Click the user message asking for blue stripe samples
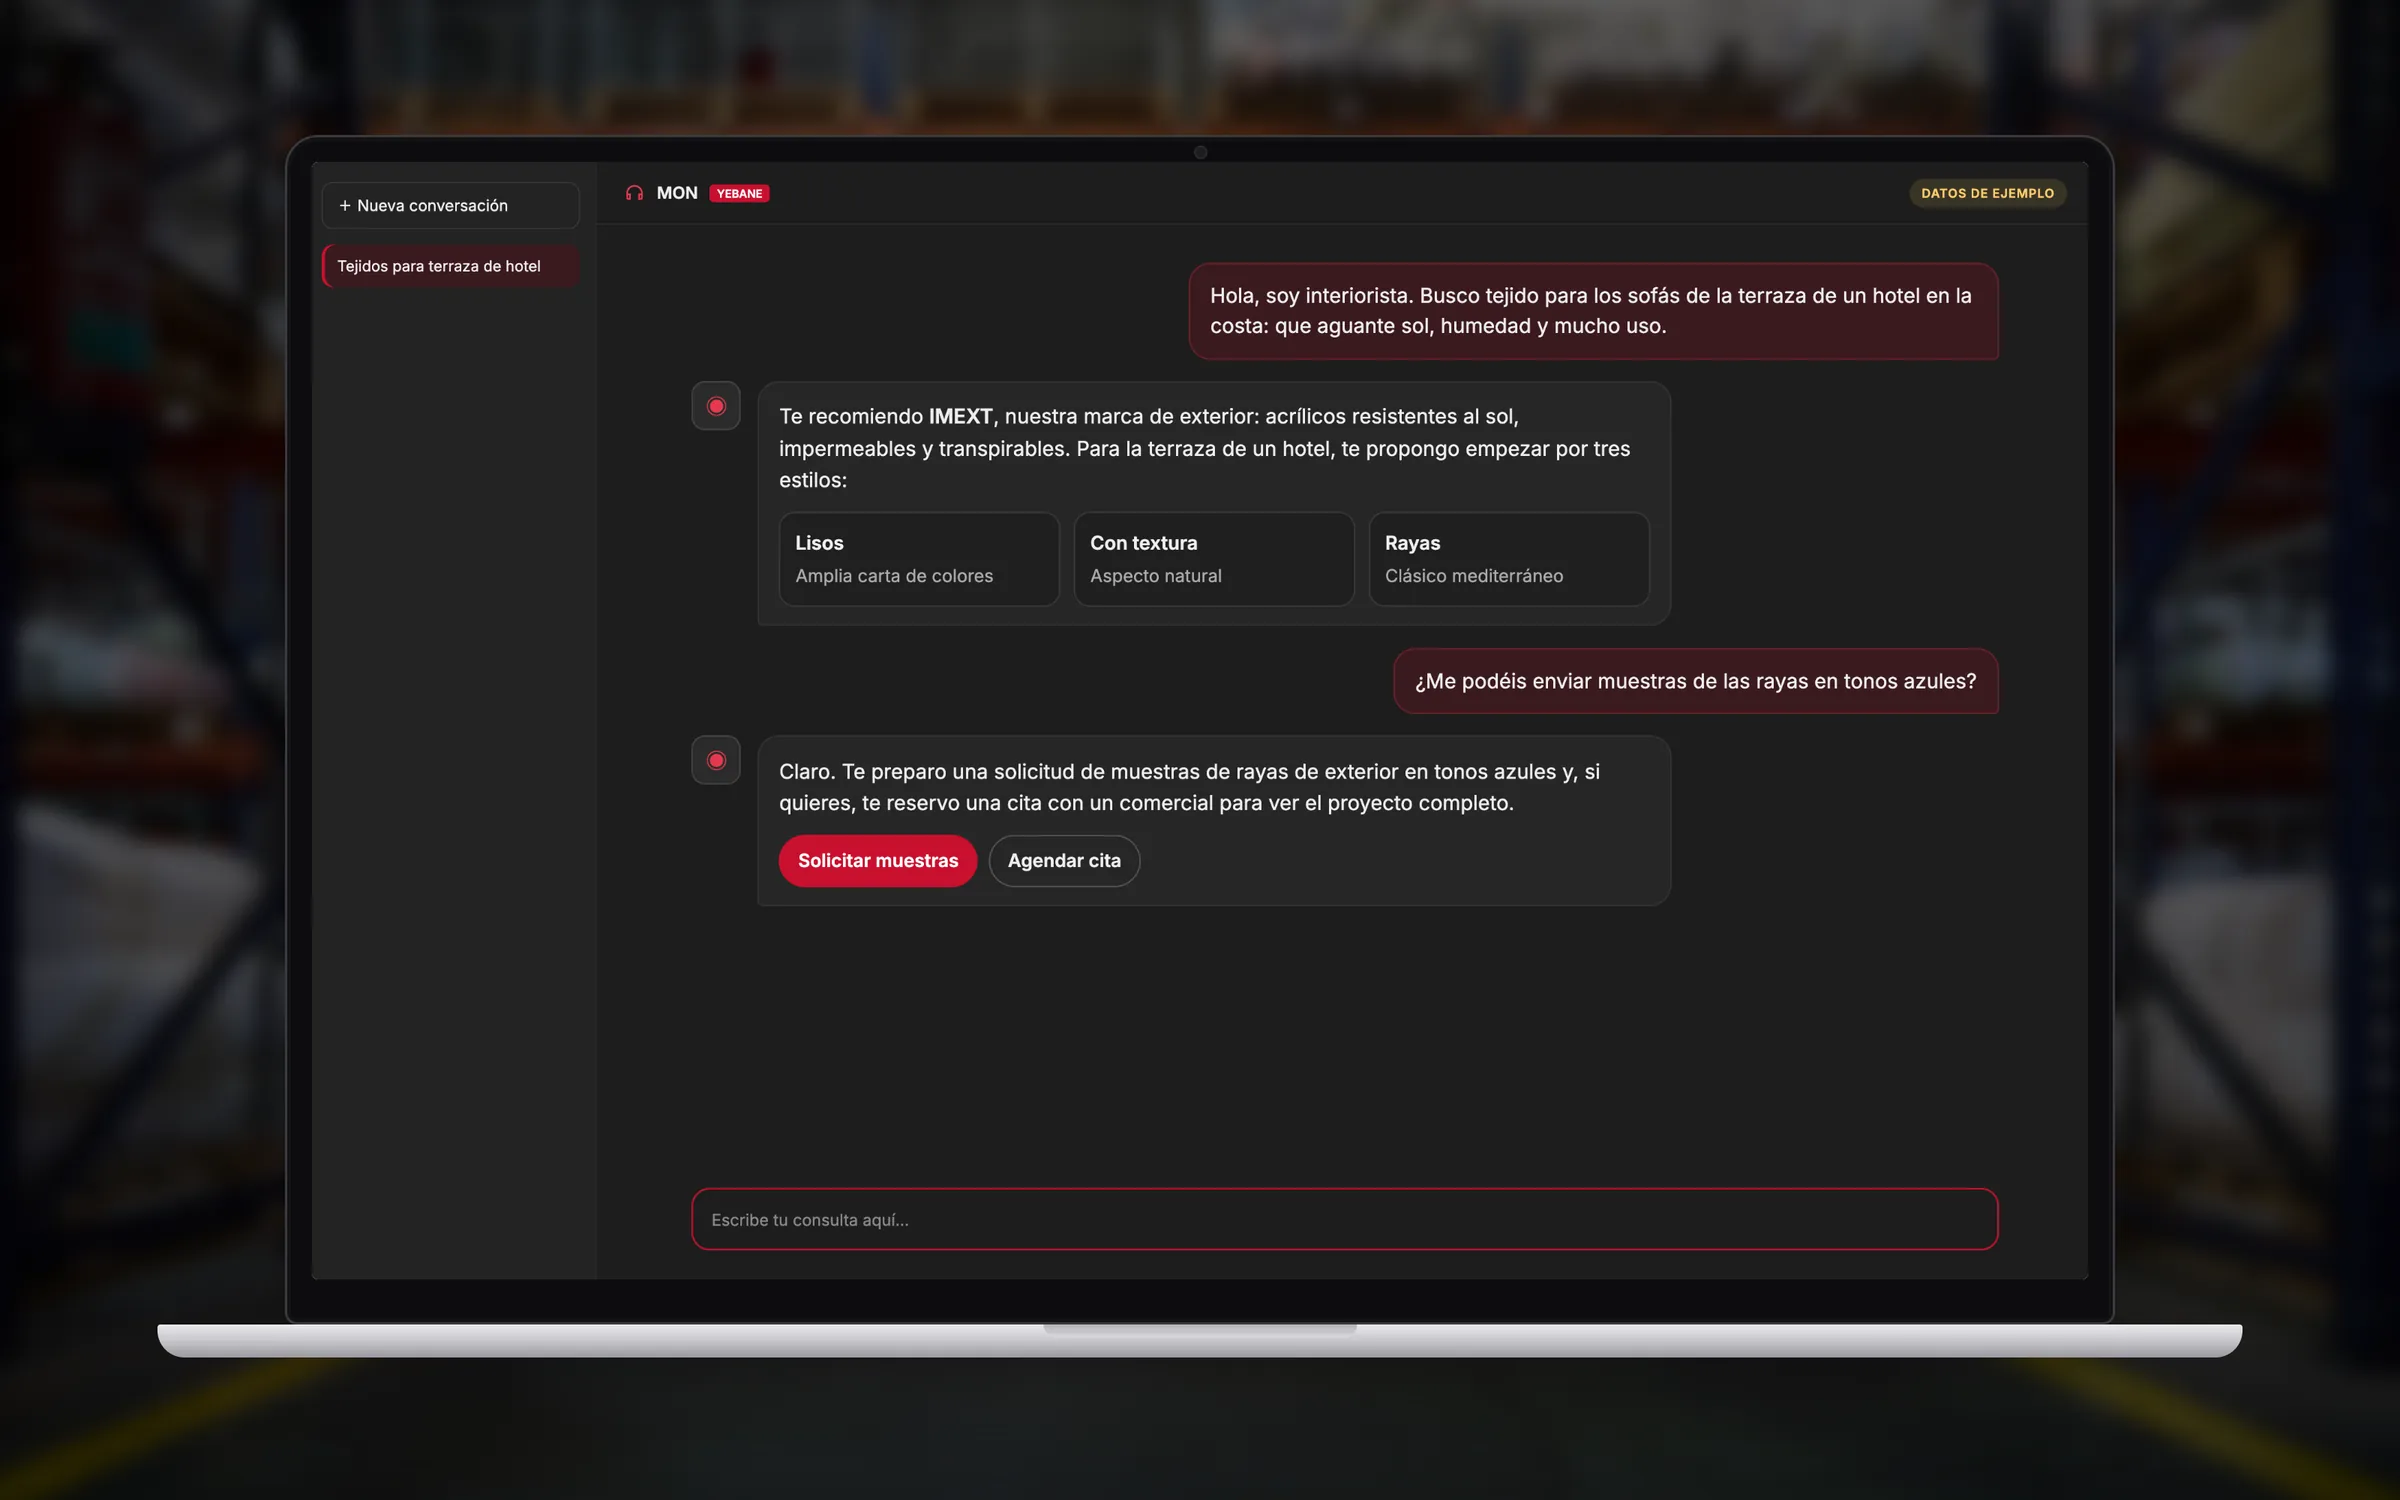 [x=1696, y=681]
